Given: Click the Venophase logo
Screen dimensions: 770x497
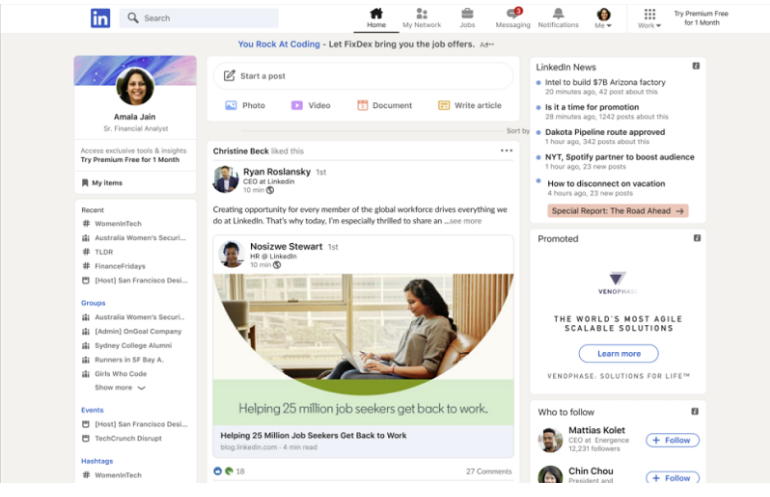Looking at the screenshot, I should click(617, 283).
